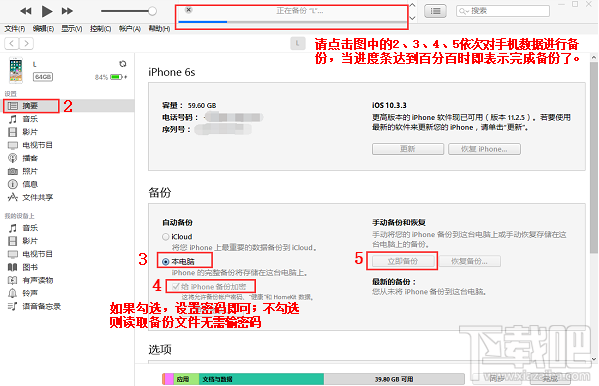The image size is (599, 386).
Task: Click the backup progress bar
Action: pos(292,22)
